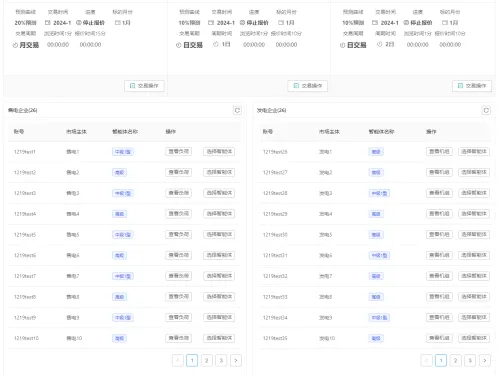Select page 1 in 发电企业 pagination
Viewport: 500px width, 375px height.
441,360
